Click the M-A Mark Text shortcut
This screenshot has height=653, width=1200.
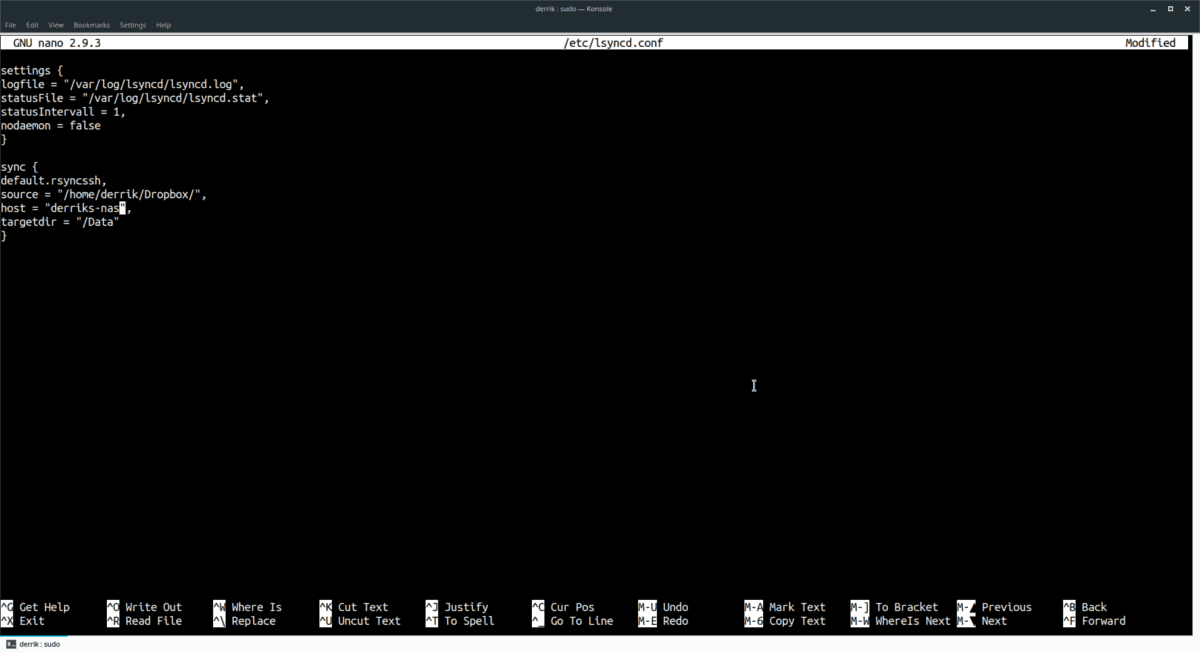(x=785, y=607)
